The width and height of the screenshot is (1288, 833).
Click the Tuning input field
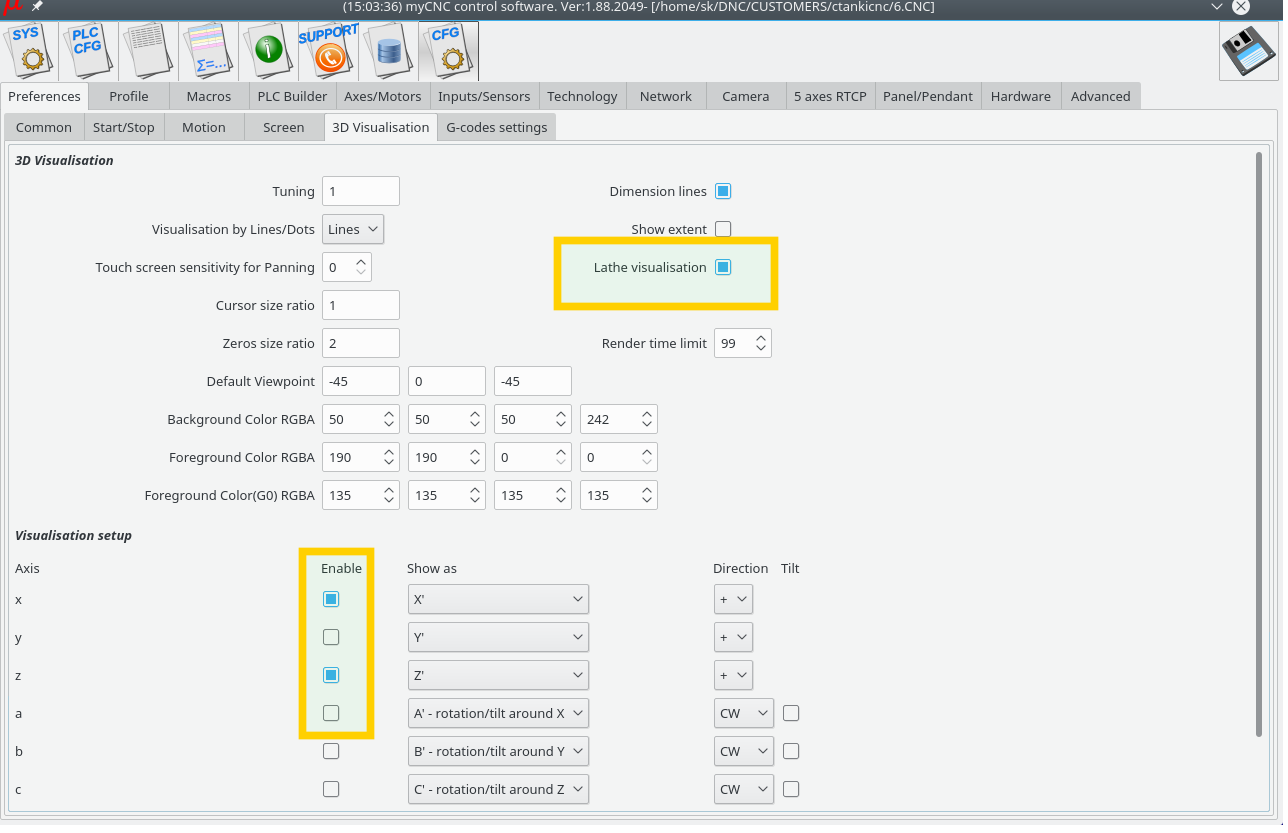click(x=360, y=191)
